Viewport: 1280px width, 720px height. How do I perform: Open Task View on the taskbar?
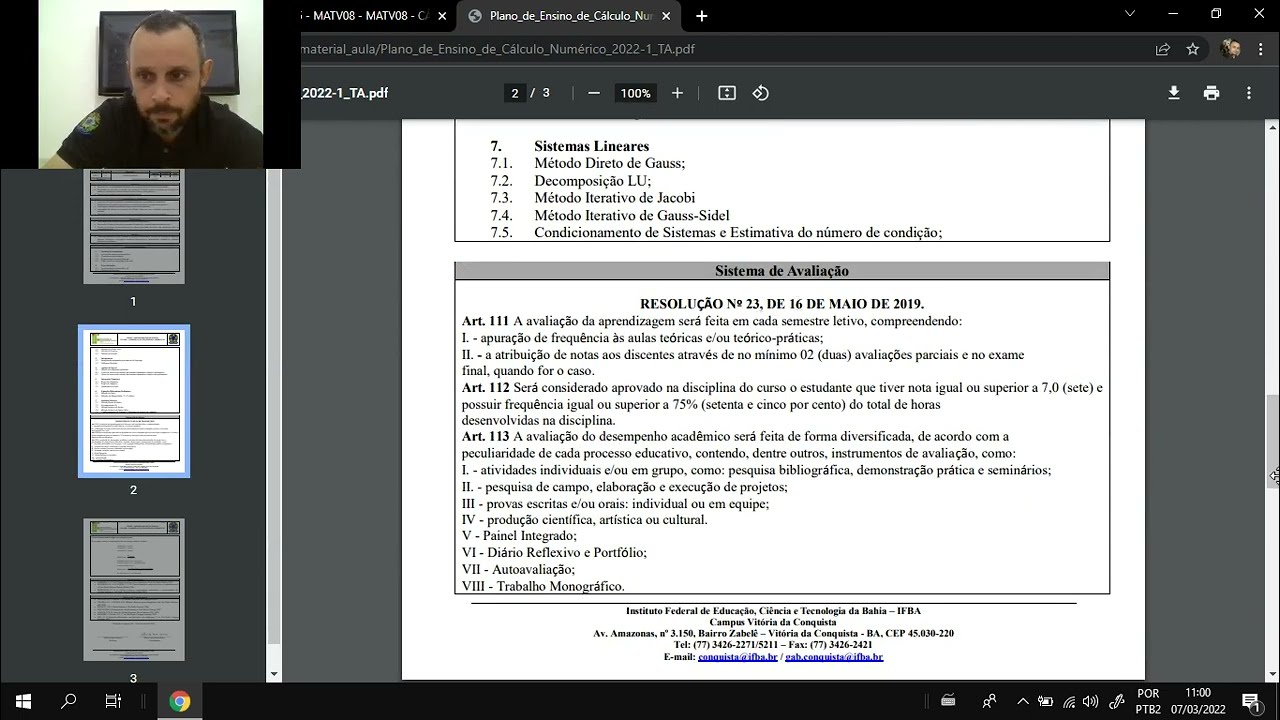point(113,701)
